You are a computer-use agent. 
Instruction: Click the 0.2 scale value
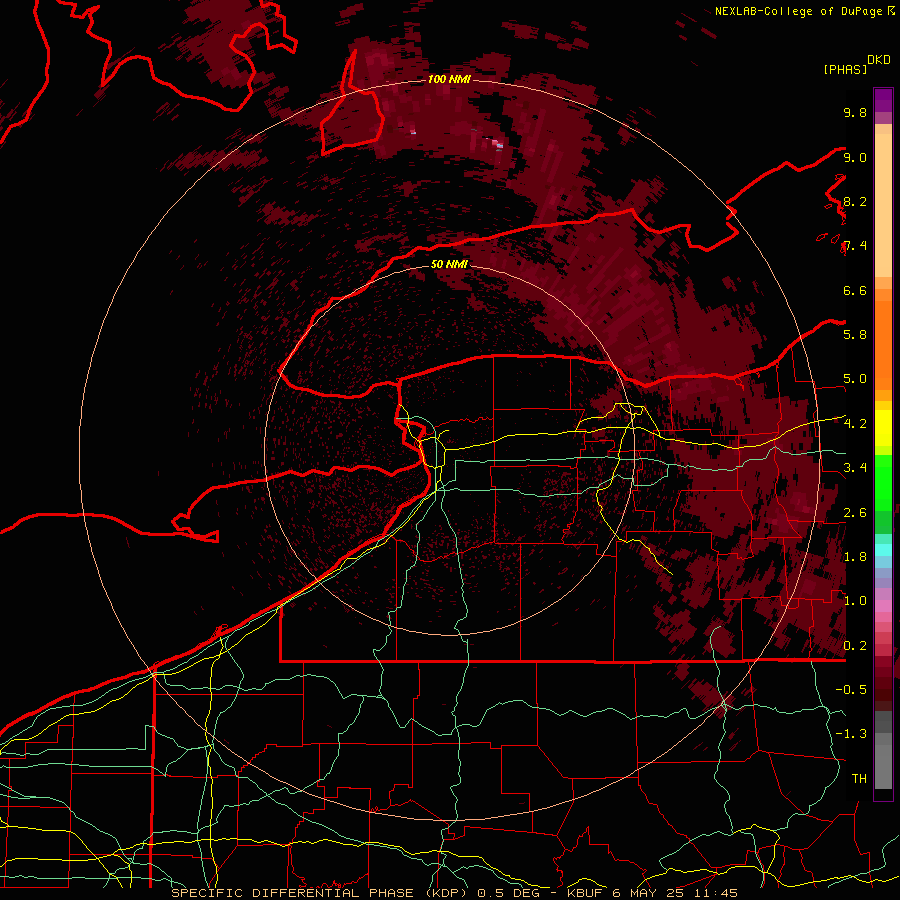coord(855,646)
